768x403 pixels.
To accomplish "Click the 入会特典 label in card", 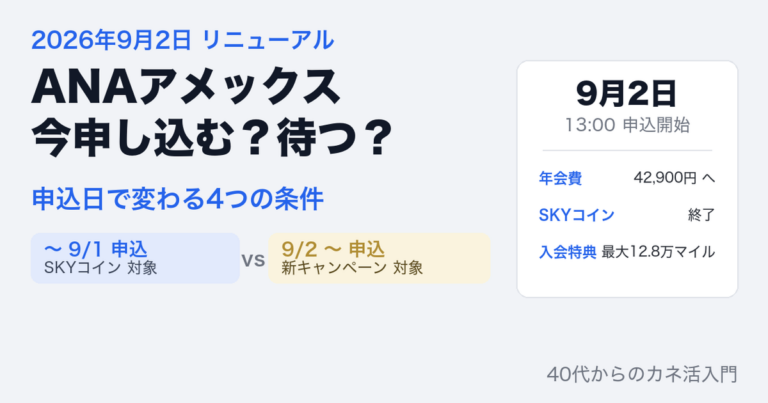I will click(x=567, y=252).
